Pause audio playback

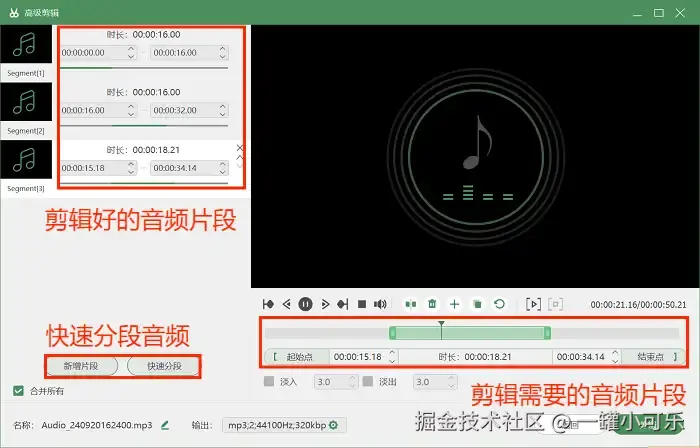point(305,304)
